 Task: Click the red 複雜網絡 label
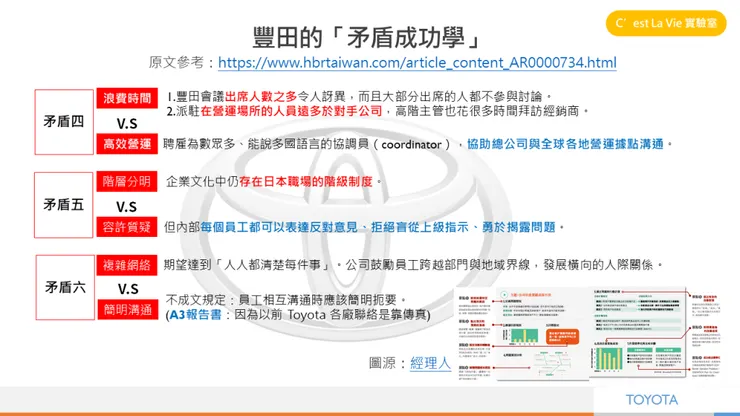tap(127, 265)
